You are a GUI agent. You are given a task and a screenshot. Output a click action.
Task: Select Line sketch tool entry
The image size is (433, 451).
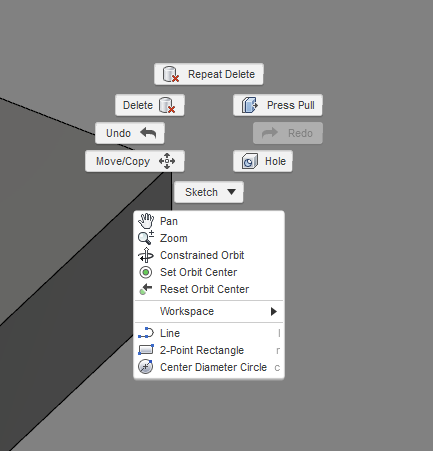click(x=209, y=333)
